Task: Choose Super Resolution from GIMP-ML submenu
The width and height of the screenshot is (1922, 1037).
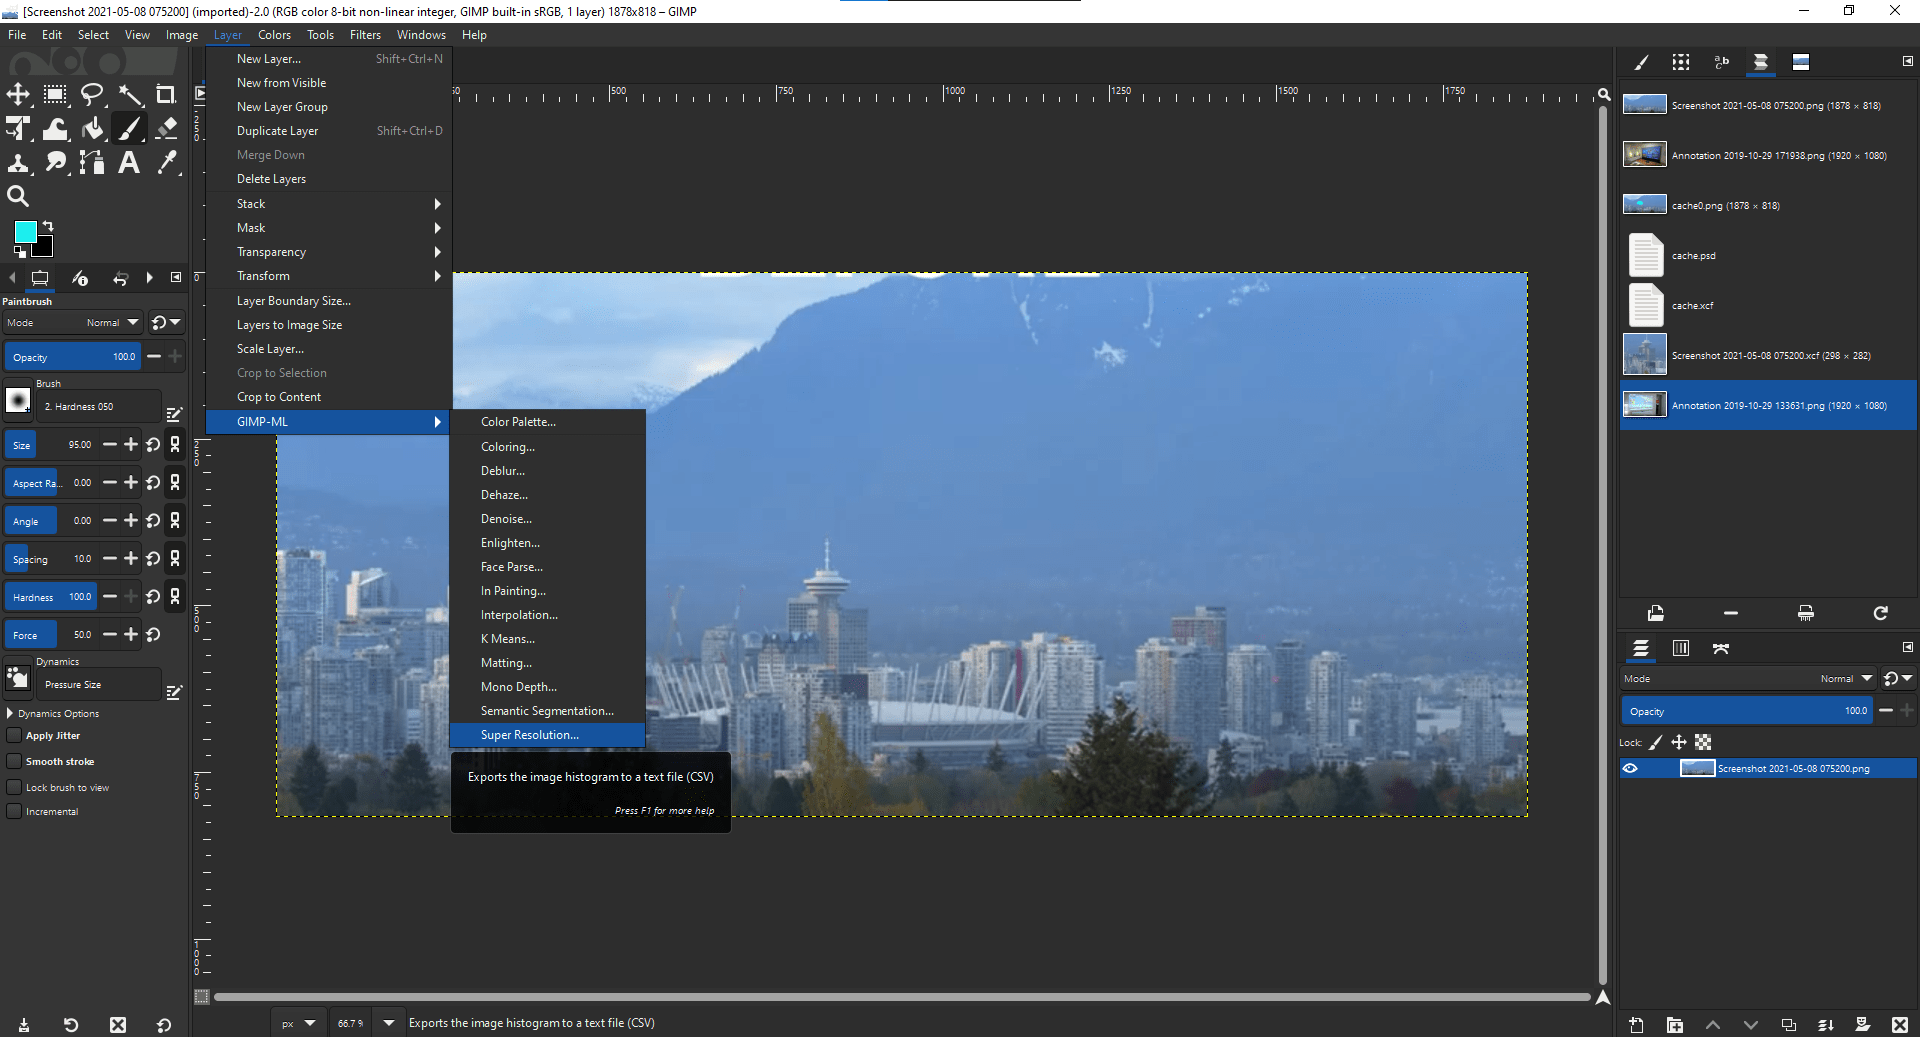Action: coord(548,735)
